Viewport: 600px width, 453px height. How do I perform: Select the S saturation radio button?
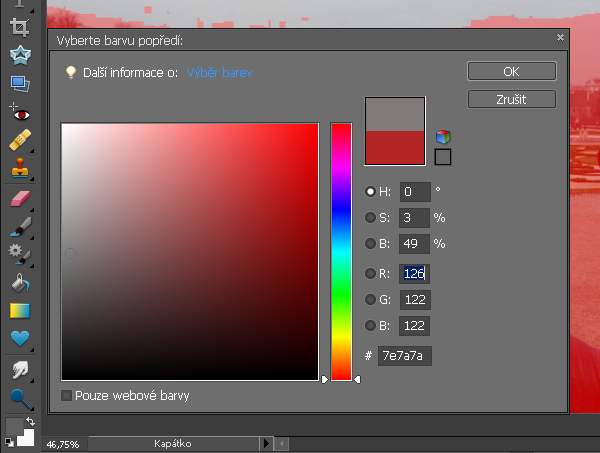pyautogui.click(x=371, y=217)
